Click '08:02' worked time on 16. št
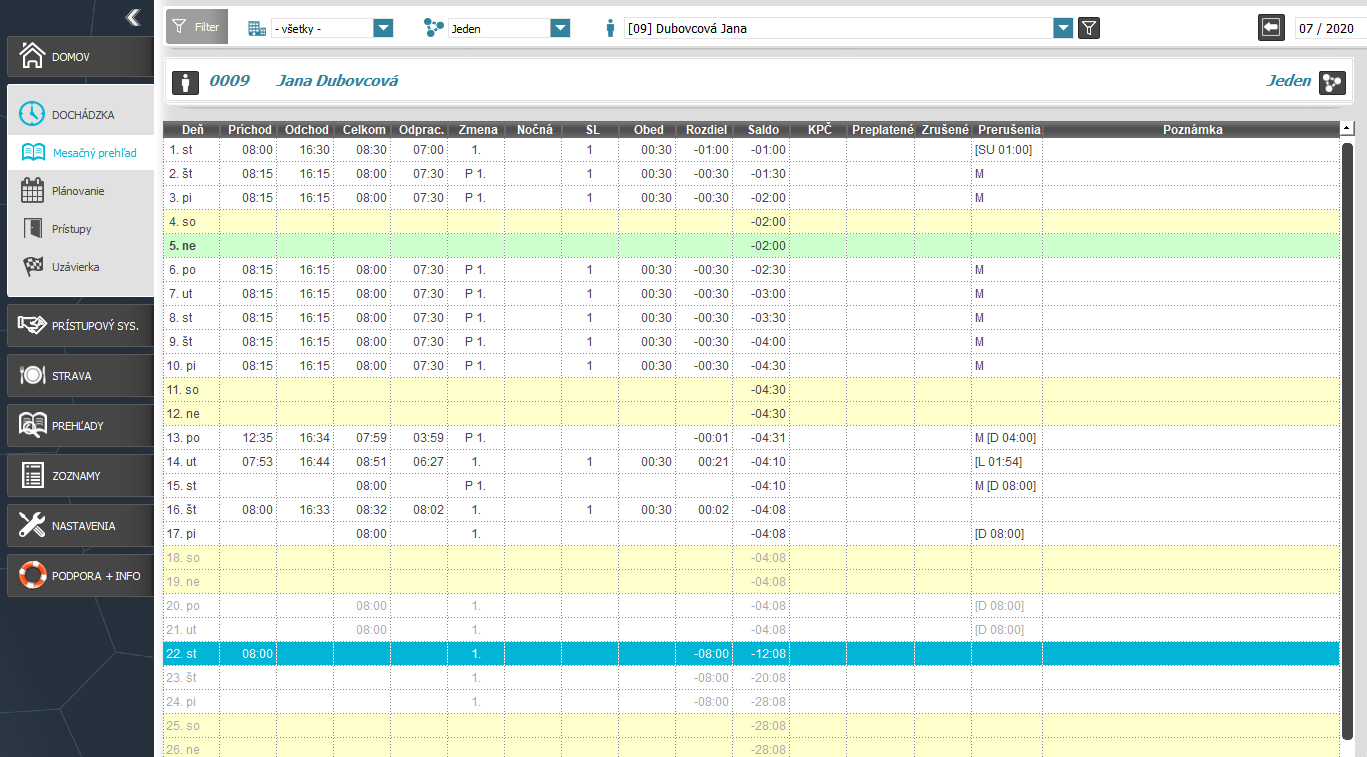This screenshot has height=757, width=1367. (428, 510)
